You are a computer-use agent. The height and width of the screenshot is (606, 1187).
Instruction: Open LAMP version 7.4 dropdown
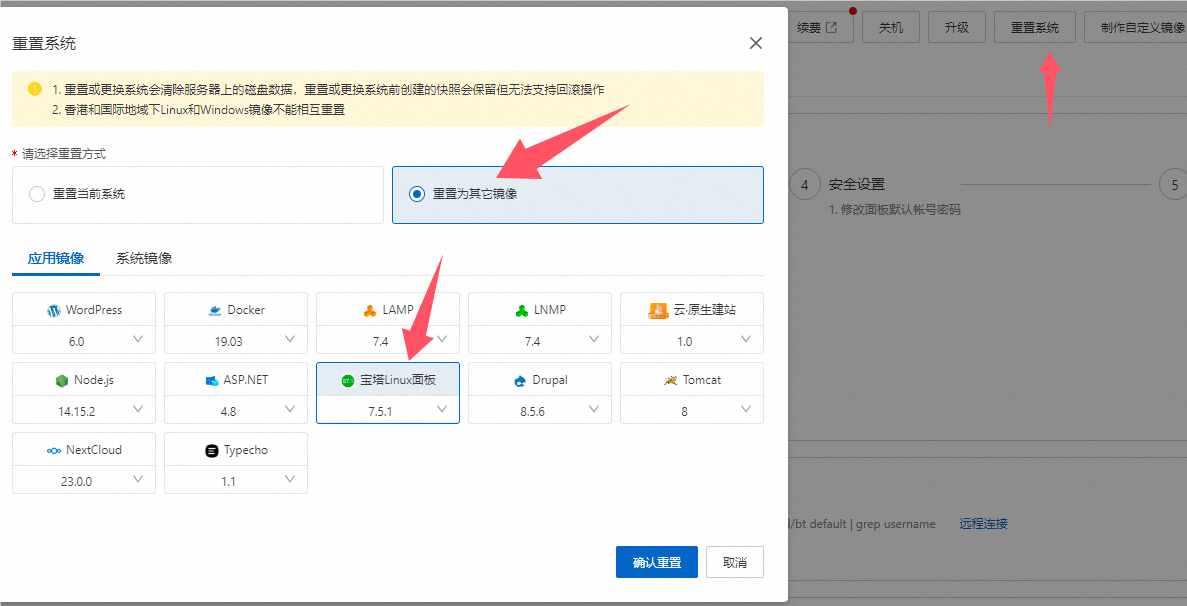coord(388,340)
